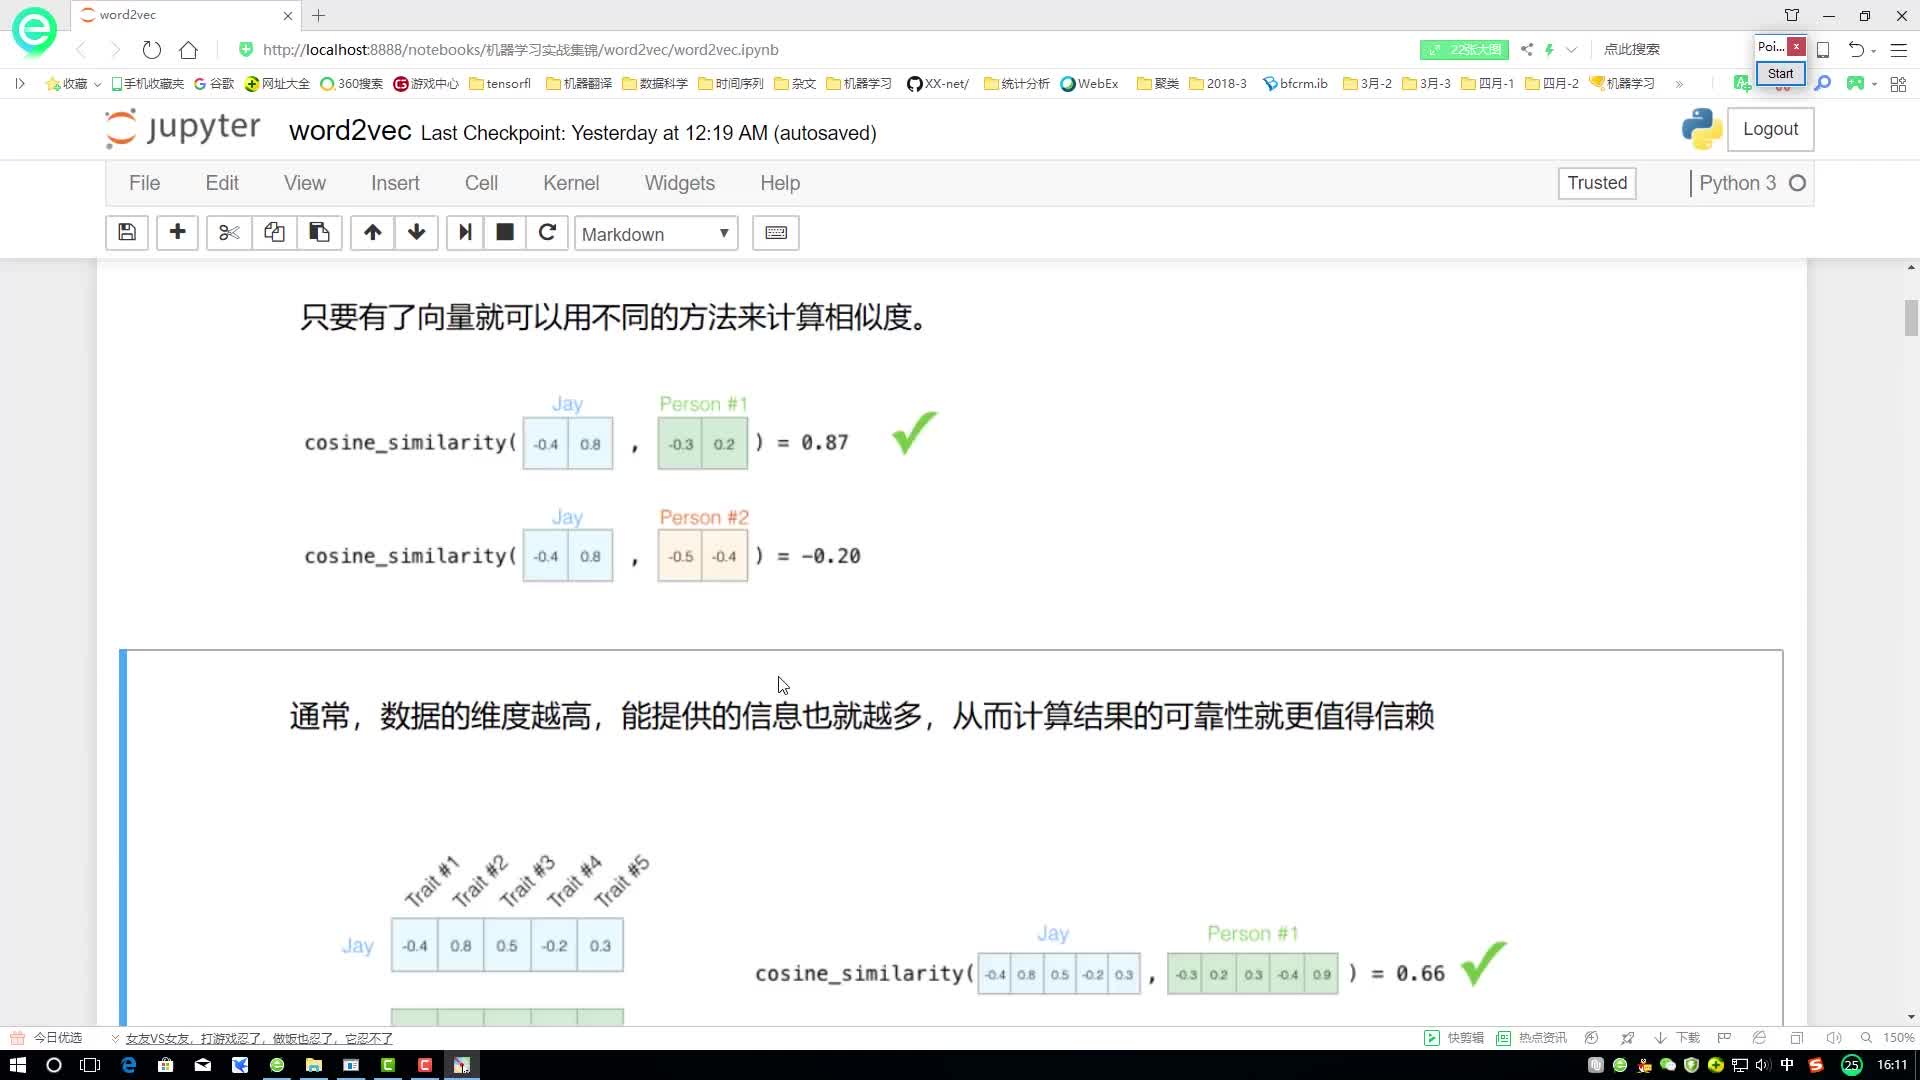Viewport: 1920px width, 1080px height.
Task: Click the copy cell icon
Action: 274,233
